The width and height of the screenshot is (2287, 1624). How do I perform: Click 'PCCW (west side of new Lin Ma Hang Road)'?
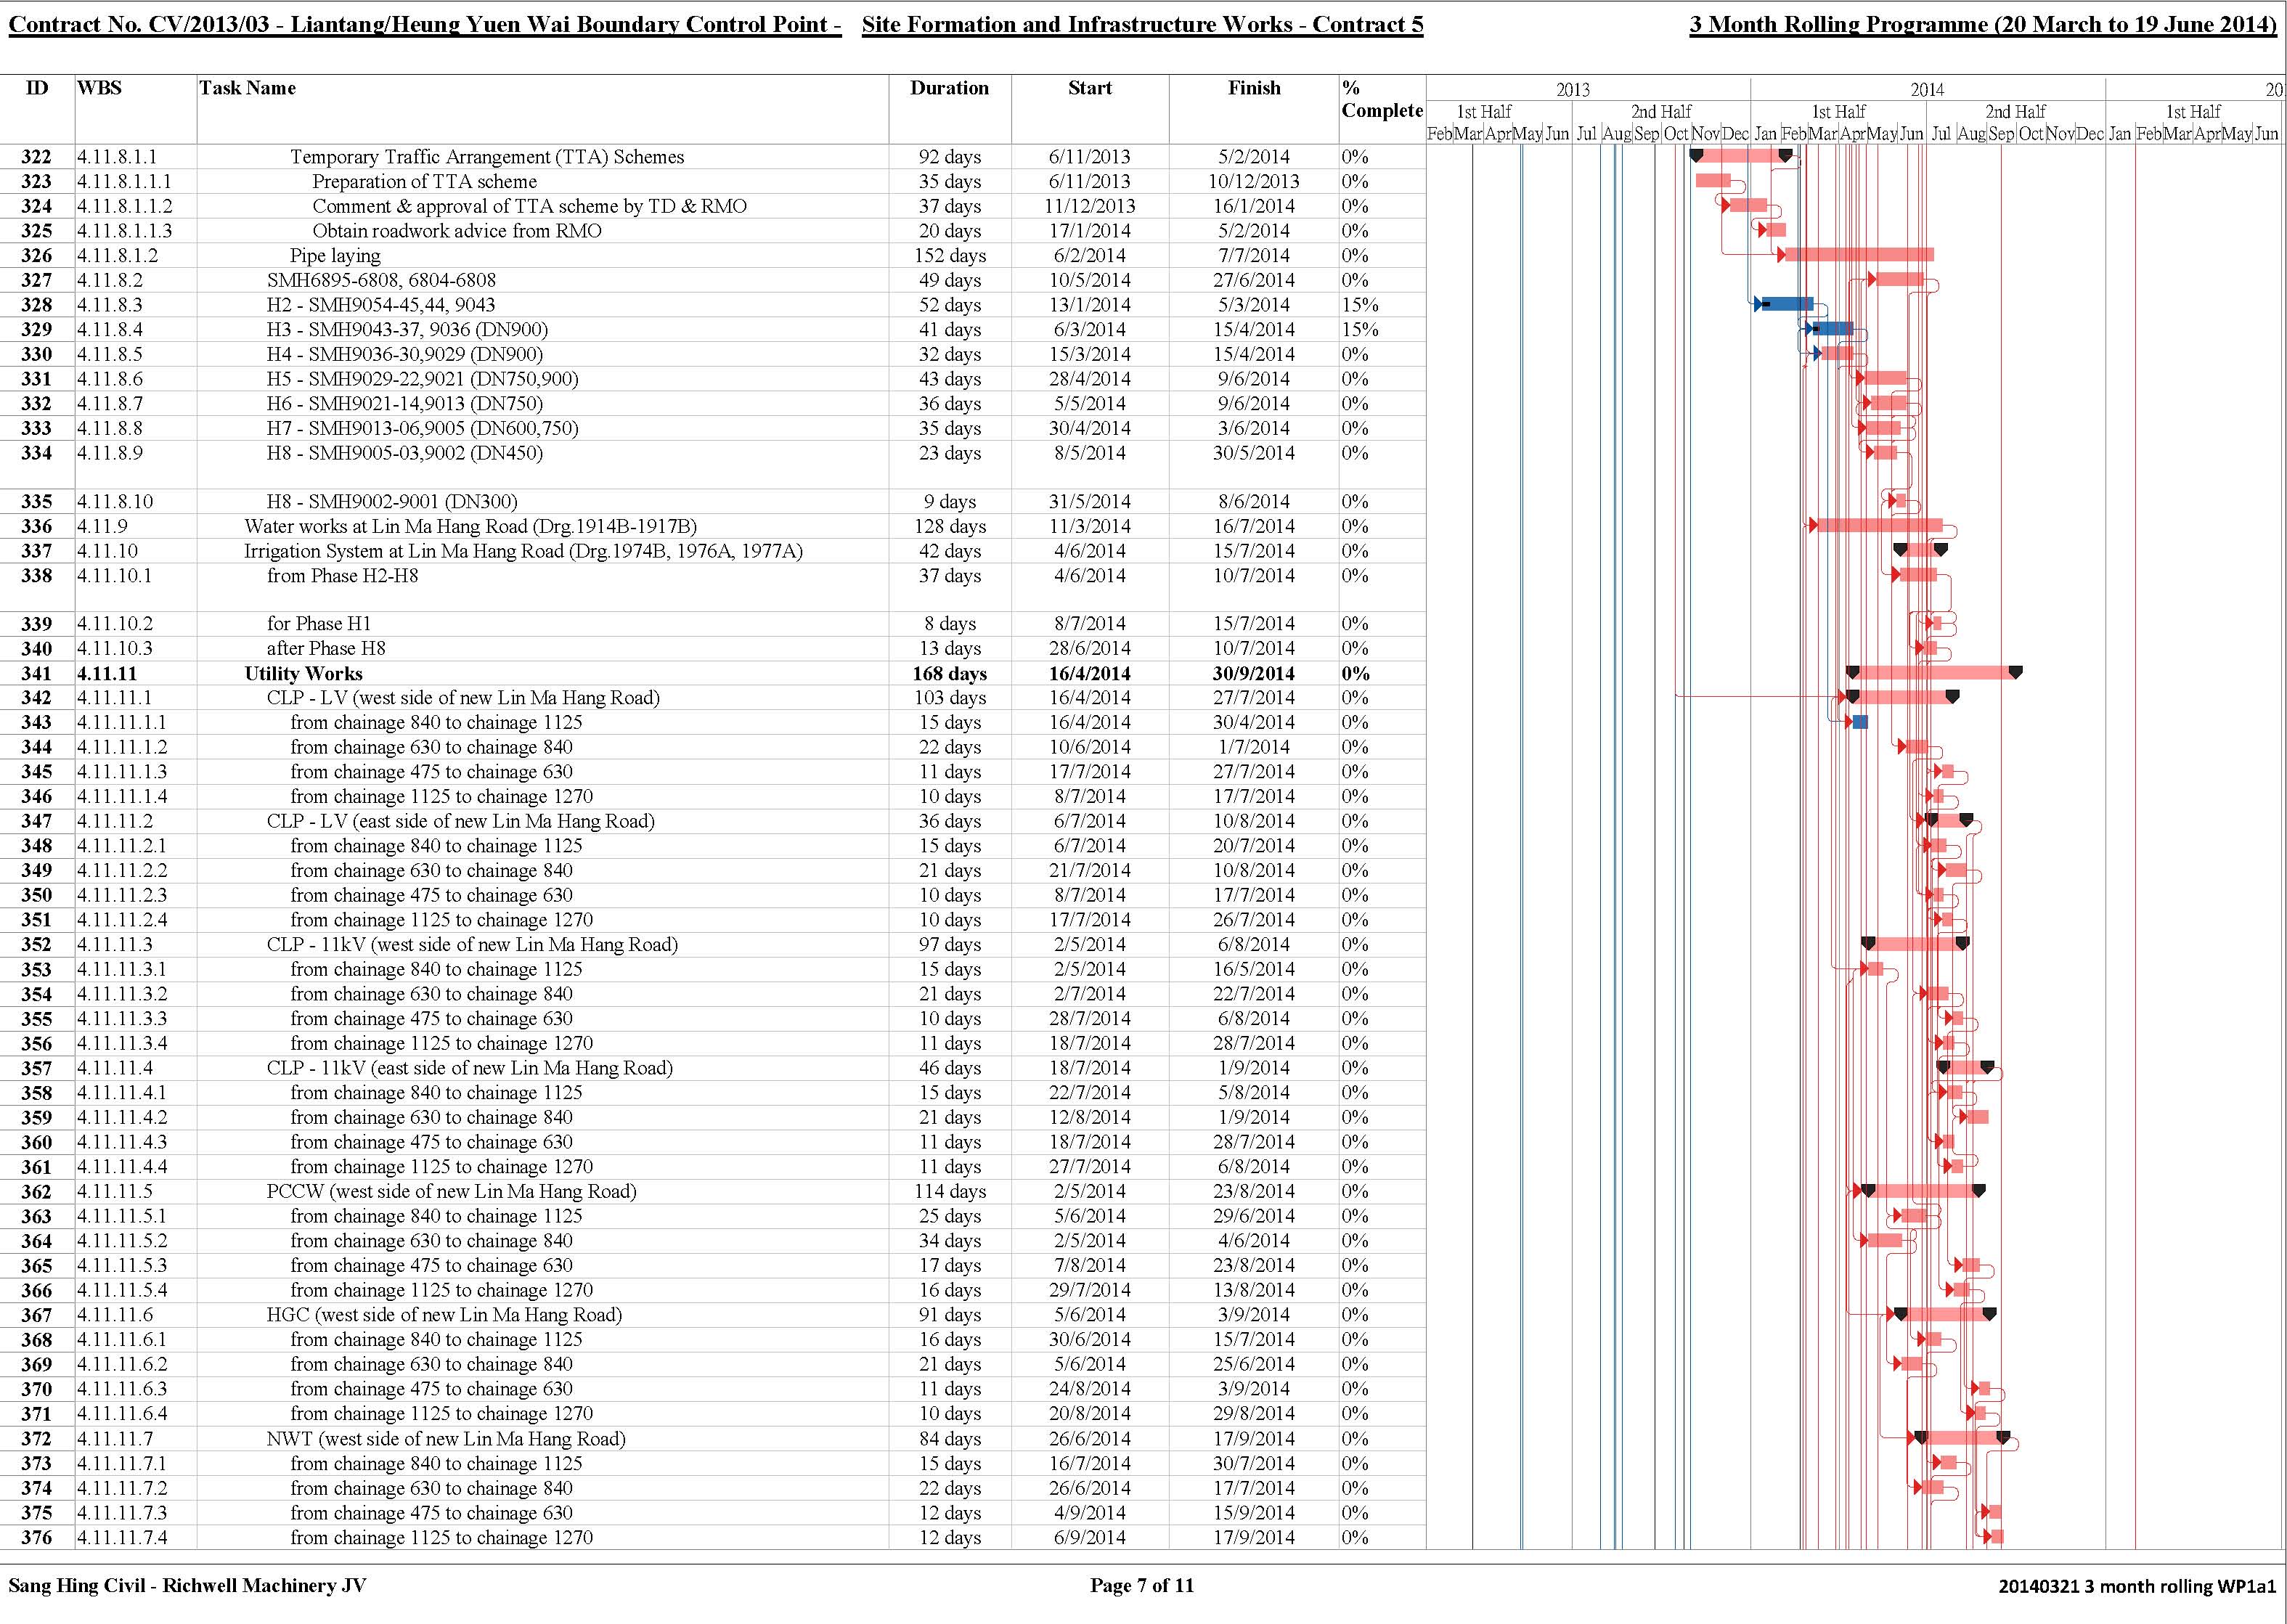[x=451, y=1192]
